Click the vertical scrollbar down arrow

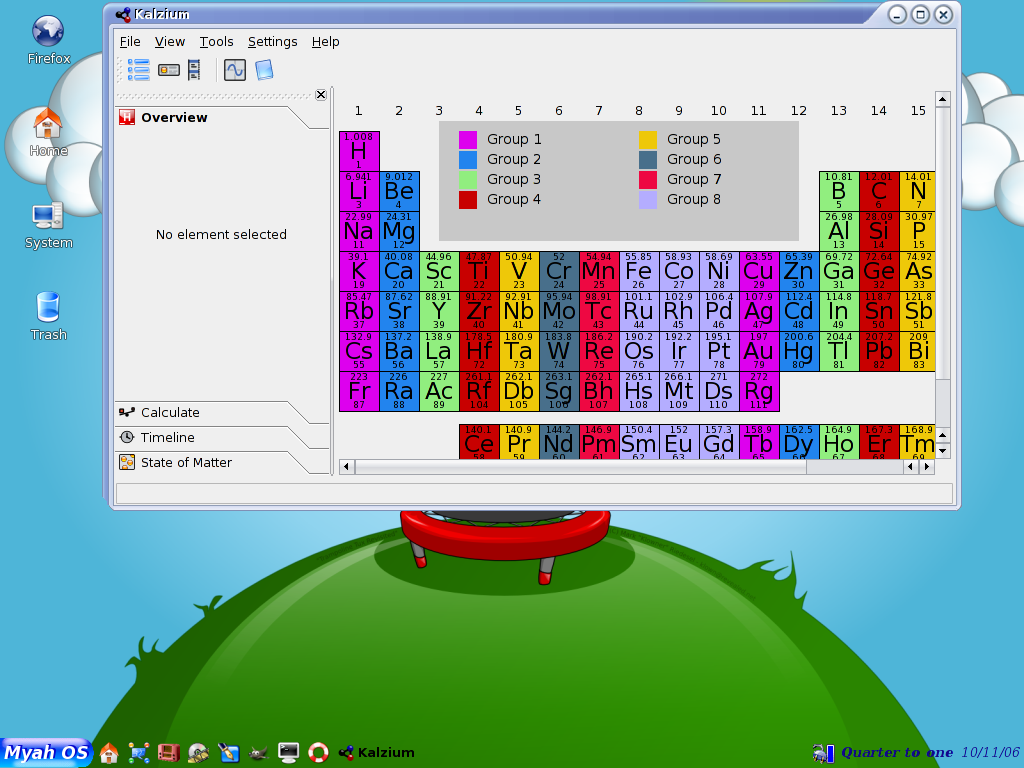[x=942, y=451]
